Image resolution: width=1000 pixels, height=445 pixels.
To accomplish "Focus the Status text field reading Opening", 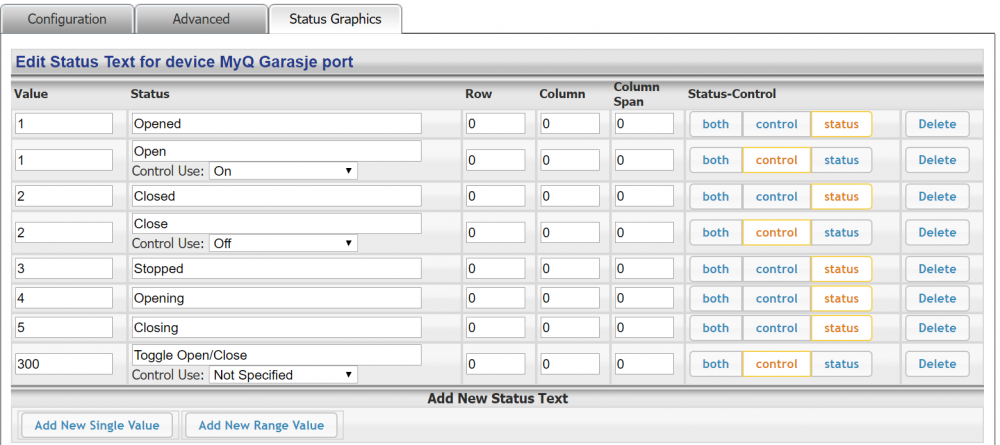I will pos(276,298).
